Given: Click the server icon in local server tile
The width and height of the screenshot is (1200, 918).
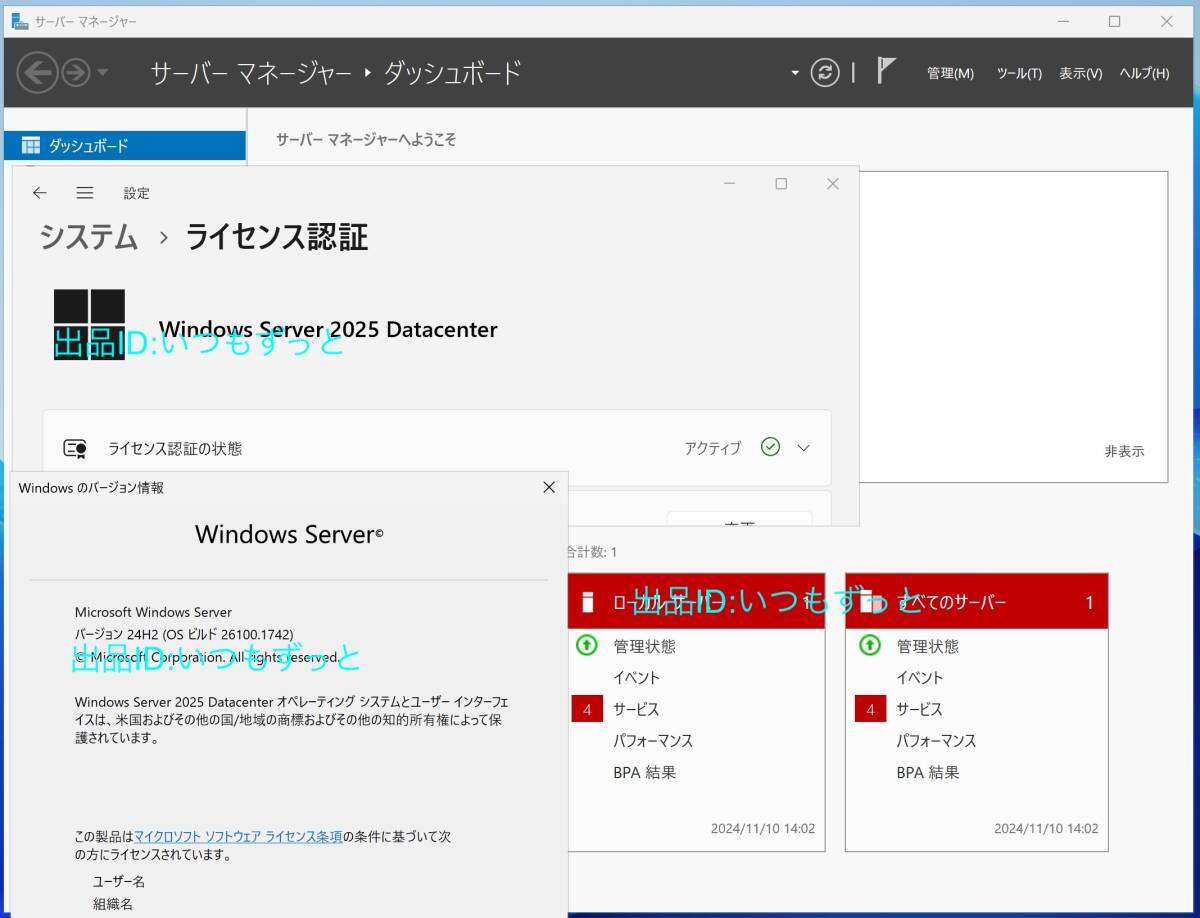Looking at the screenshot, I should point(588,602).
